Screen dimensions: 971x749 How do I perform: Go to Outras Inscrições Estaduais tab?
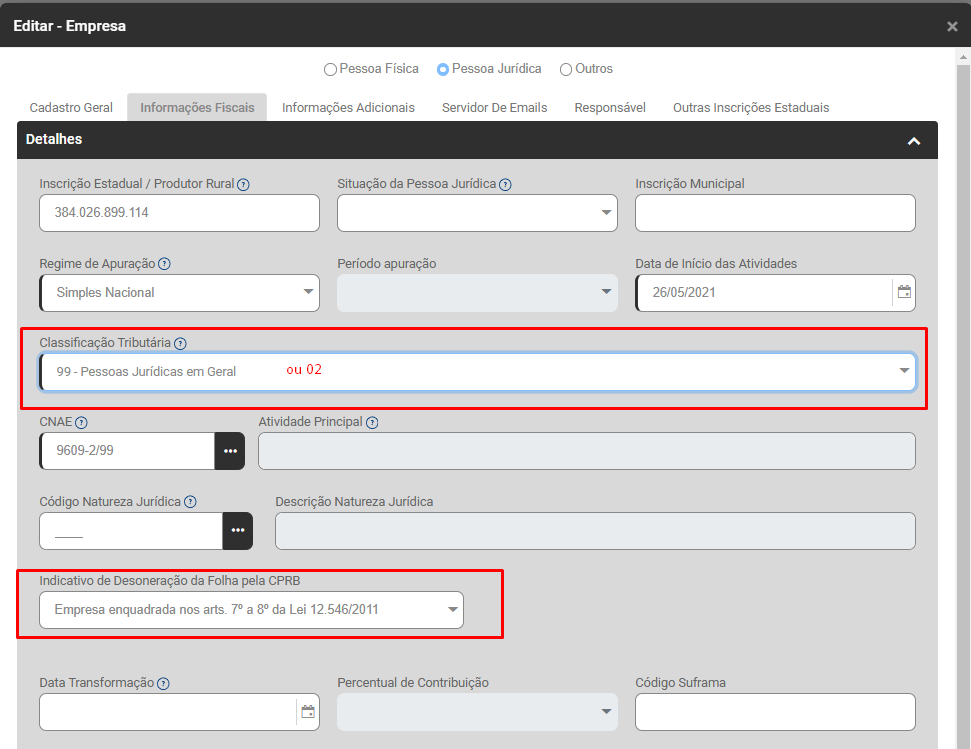coord(751,107)
